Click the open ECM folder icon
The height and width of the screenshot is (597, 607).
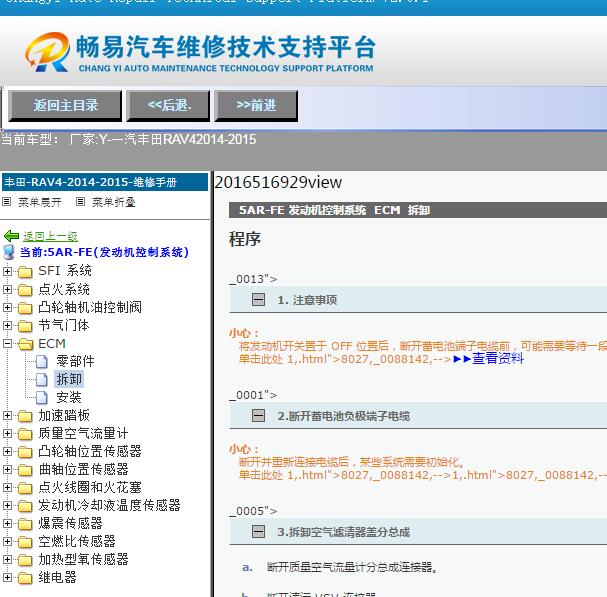(x=25, y=344)
